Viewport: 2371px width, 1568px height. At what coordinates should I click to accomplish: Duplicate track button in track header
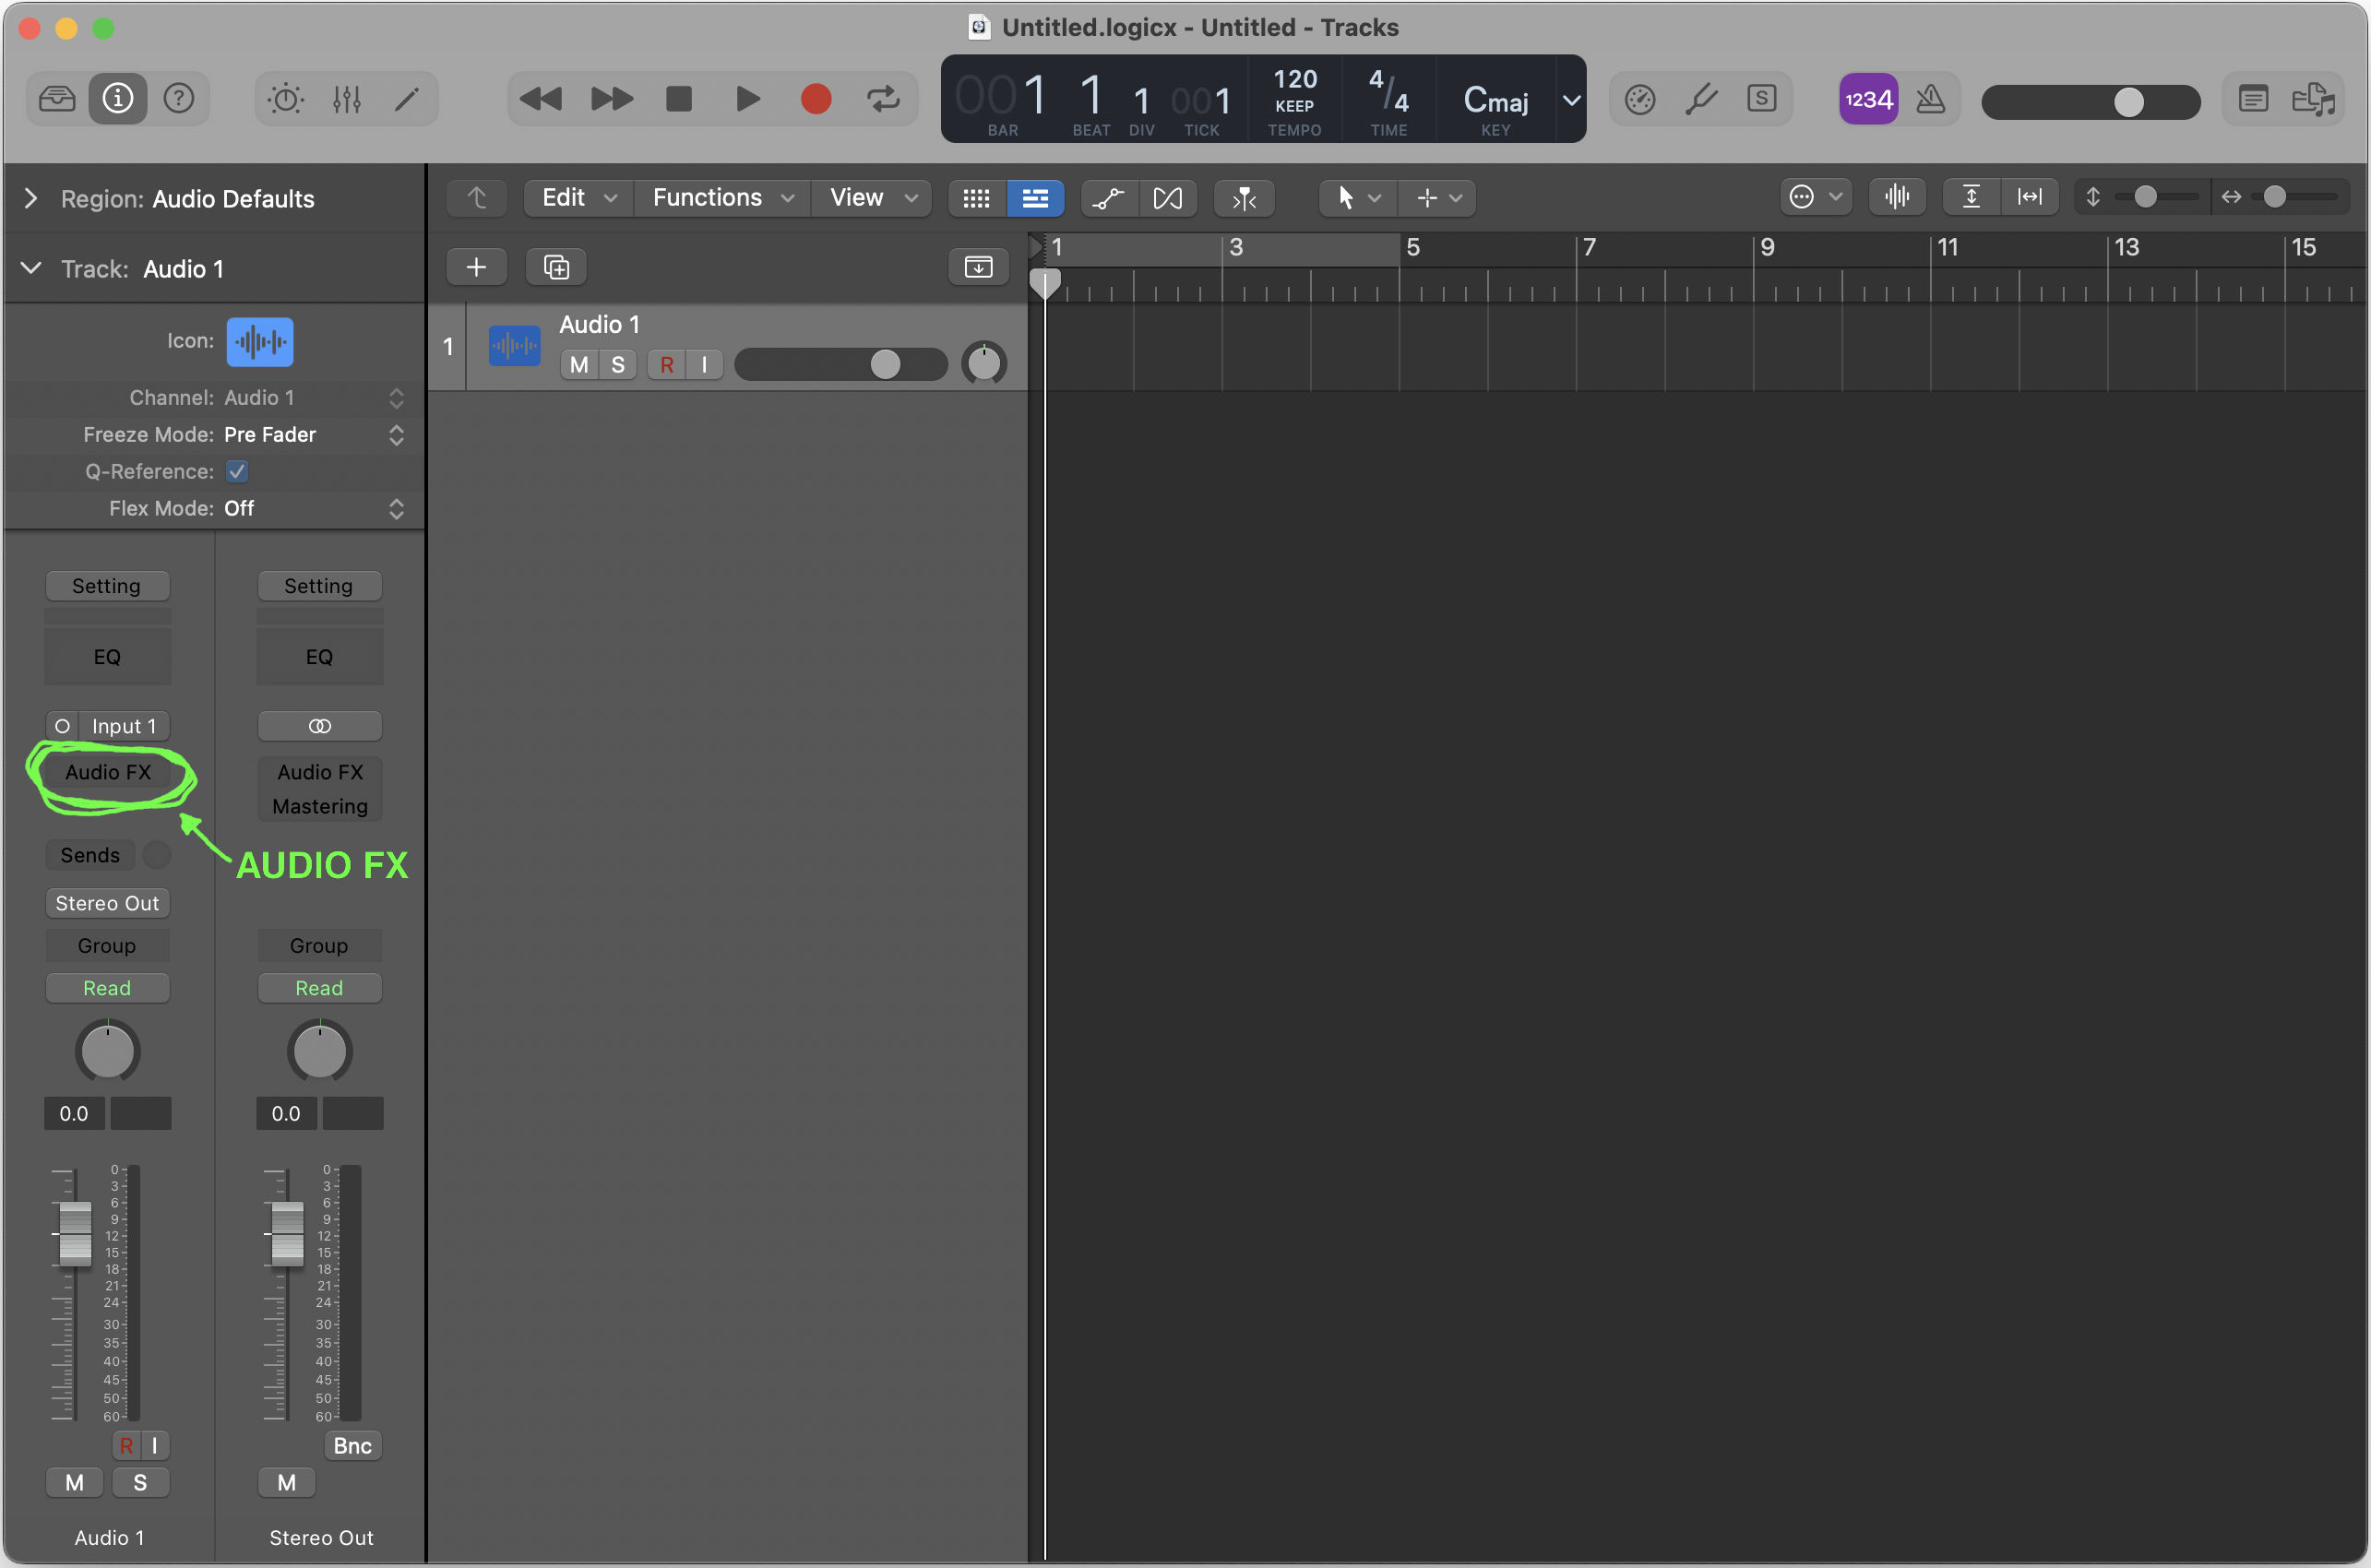[x=556, y=266]
